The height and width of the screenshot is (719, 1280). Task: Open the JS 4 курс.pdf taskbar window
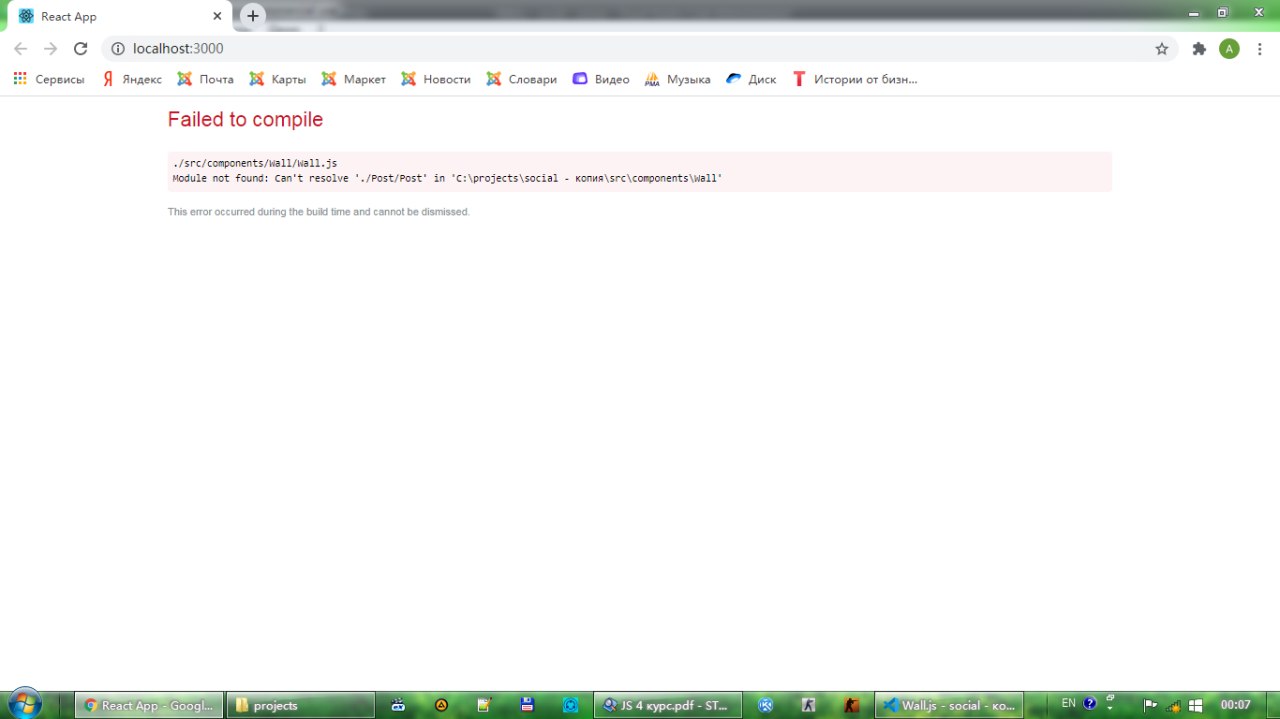pyautogui.click(x=668, y=705)
